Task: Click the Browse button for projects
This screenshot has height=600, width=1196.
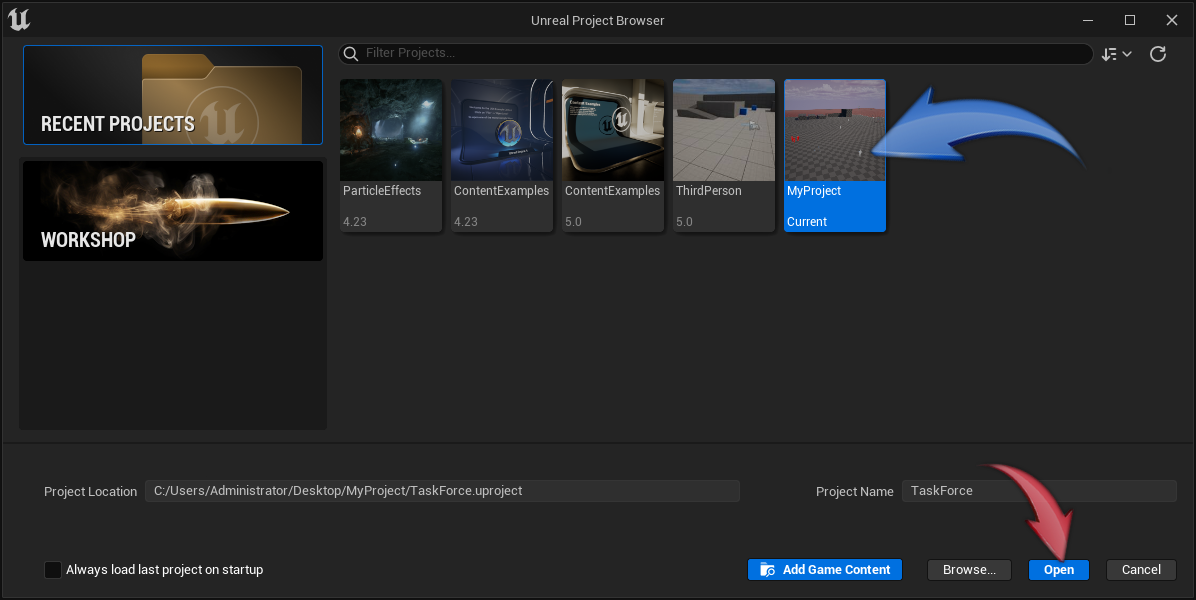Action: tap(968, 569)
